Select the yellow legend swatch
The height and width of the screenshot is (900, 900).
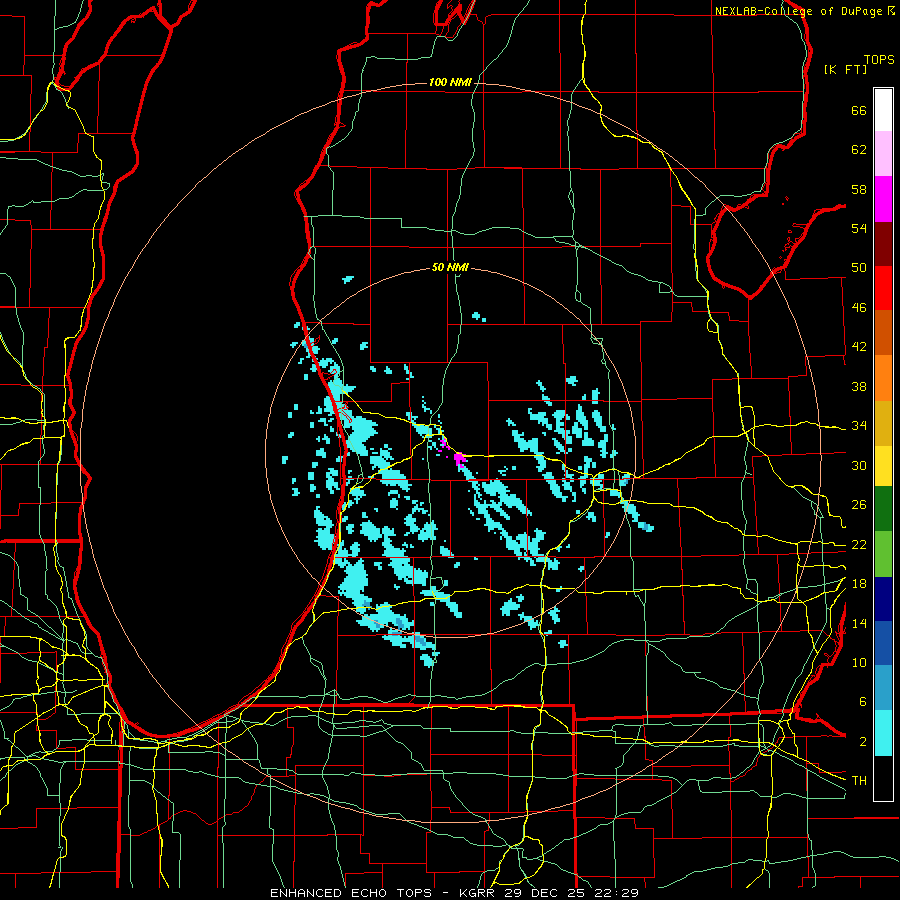coord(883,466)
